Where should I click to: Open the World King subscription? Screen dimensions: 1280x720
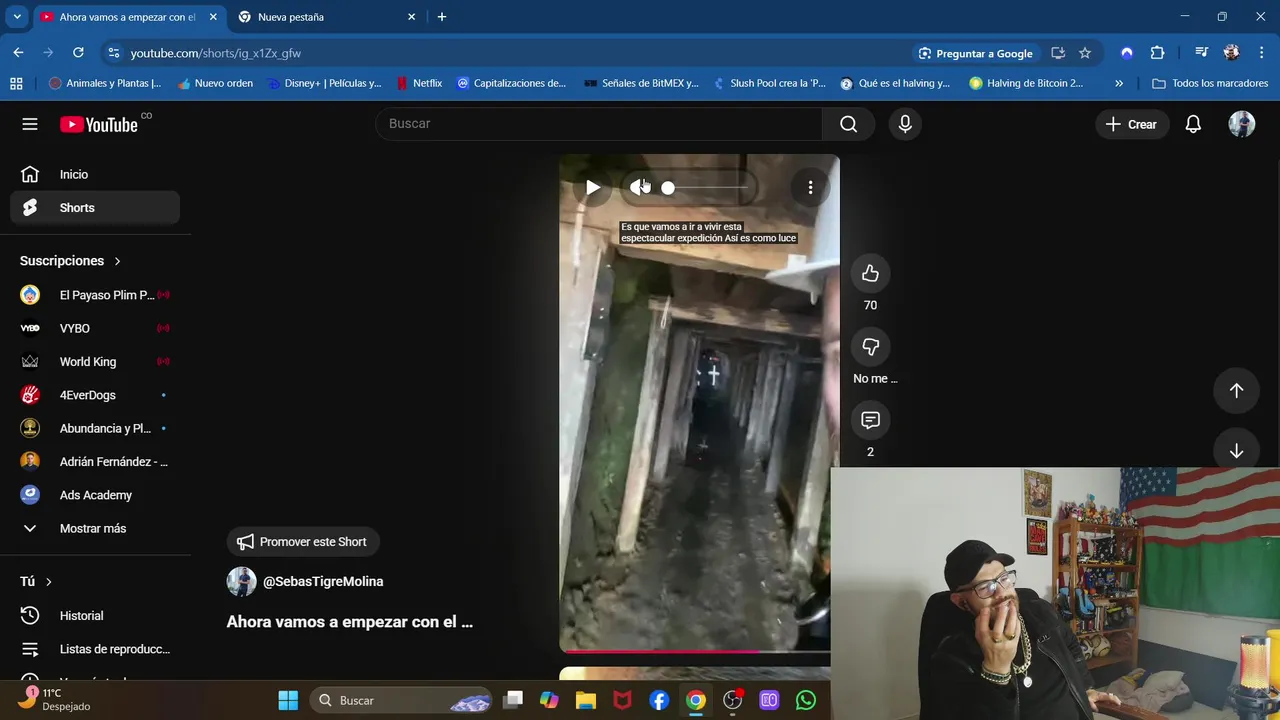click(x=95, y=362)
